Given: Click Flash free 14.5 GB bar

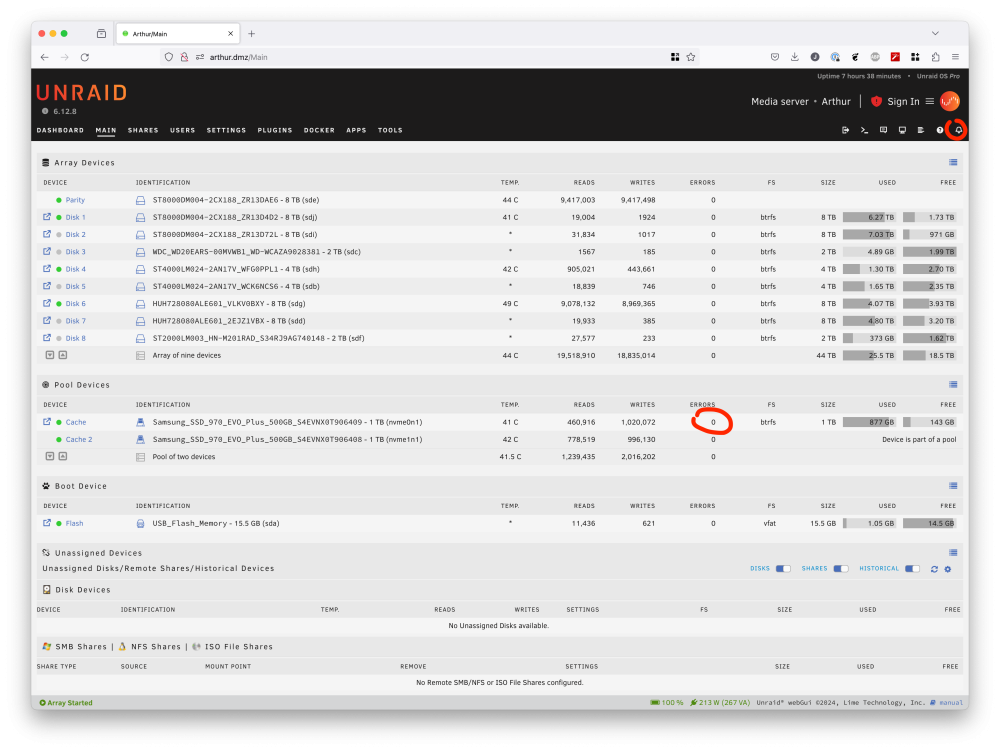Looking at the screenshot, I should pyautogui.click(x=929, y=523).
